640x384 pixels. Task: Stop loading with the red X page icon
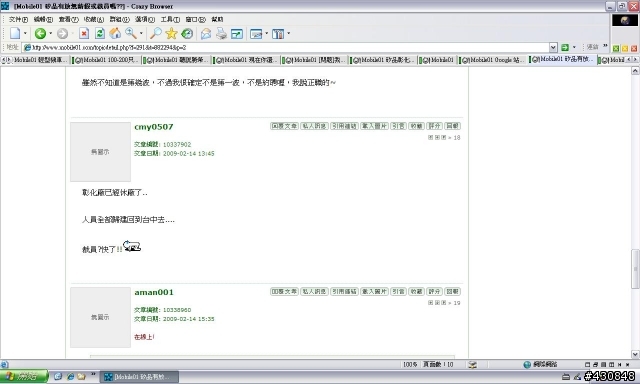(x=84, y=33)
